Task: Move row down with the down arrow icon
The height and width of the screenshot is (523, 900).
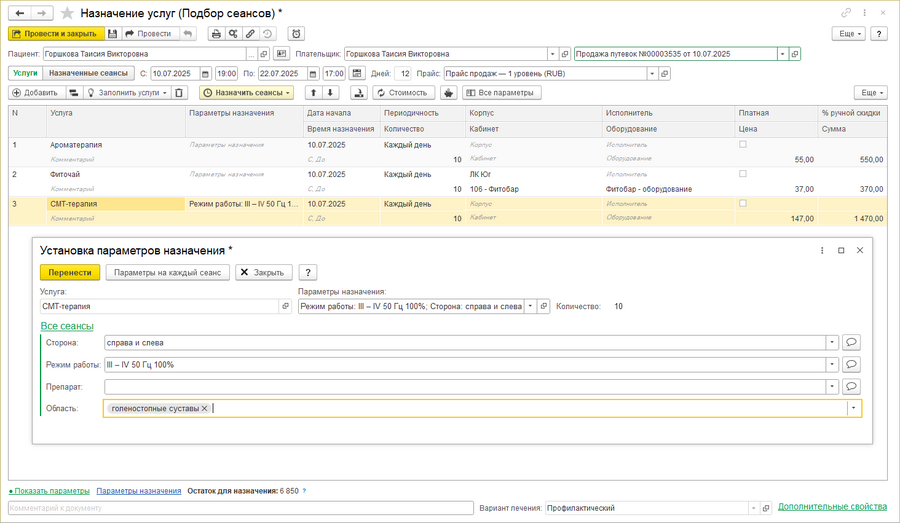Action: 331,93
